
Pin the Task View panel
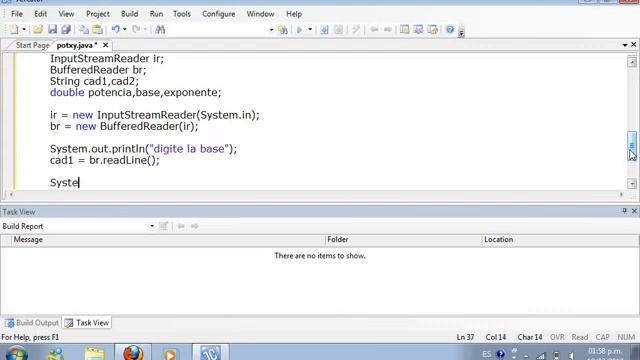point(624,211)
